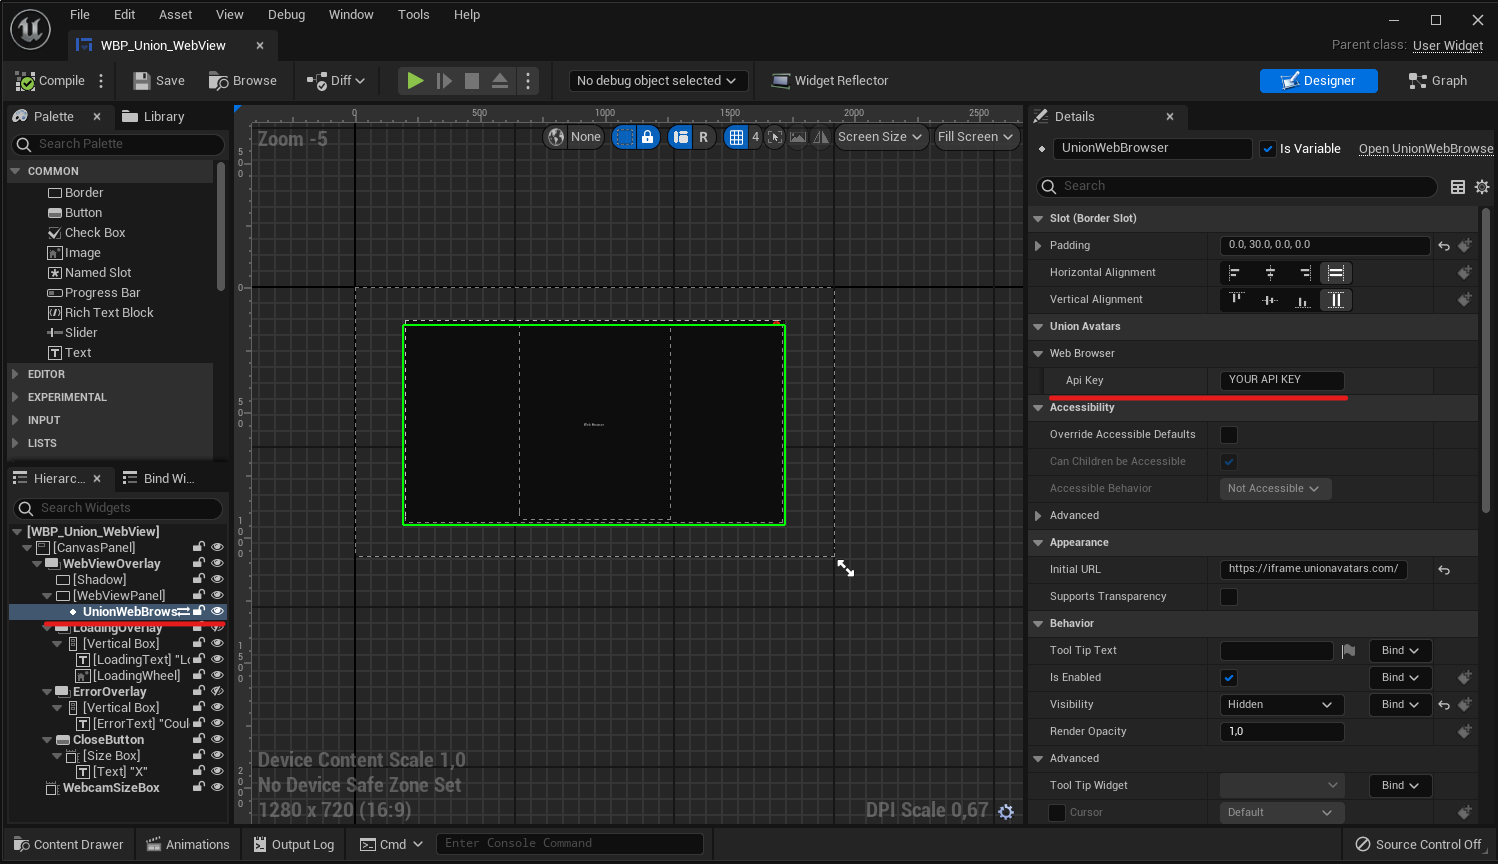Image resolution: width=1498 pixels, height=864 pixels.
Task: Click the zoom-to-fit viewport icon
Action: click(x=775, y=137)
